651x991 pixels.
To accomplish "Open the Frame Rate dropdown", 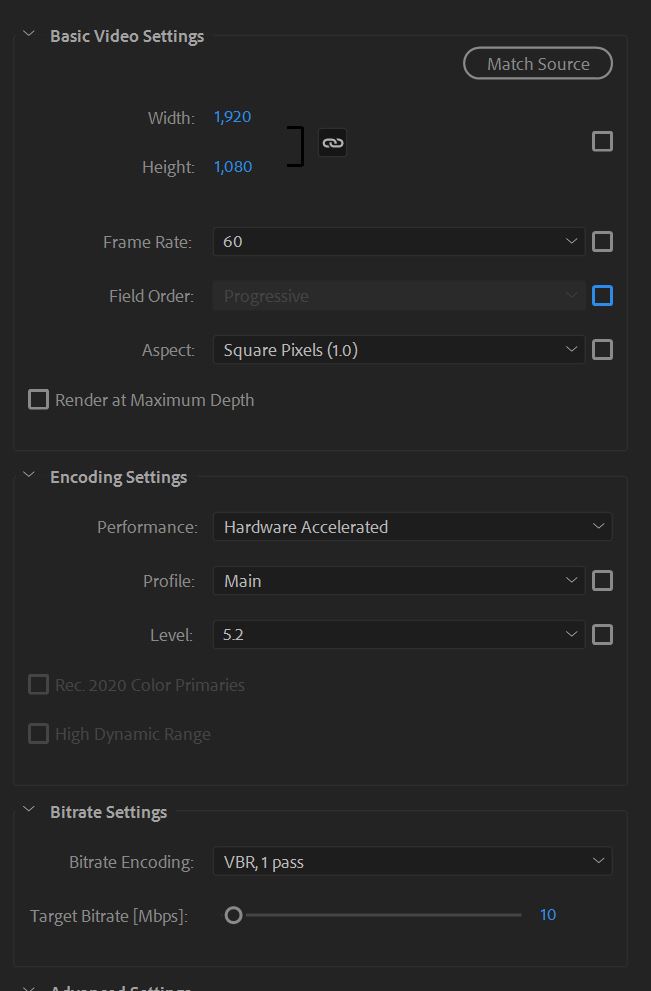I will pyautogui.click(x=398, y=241).
